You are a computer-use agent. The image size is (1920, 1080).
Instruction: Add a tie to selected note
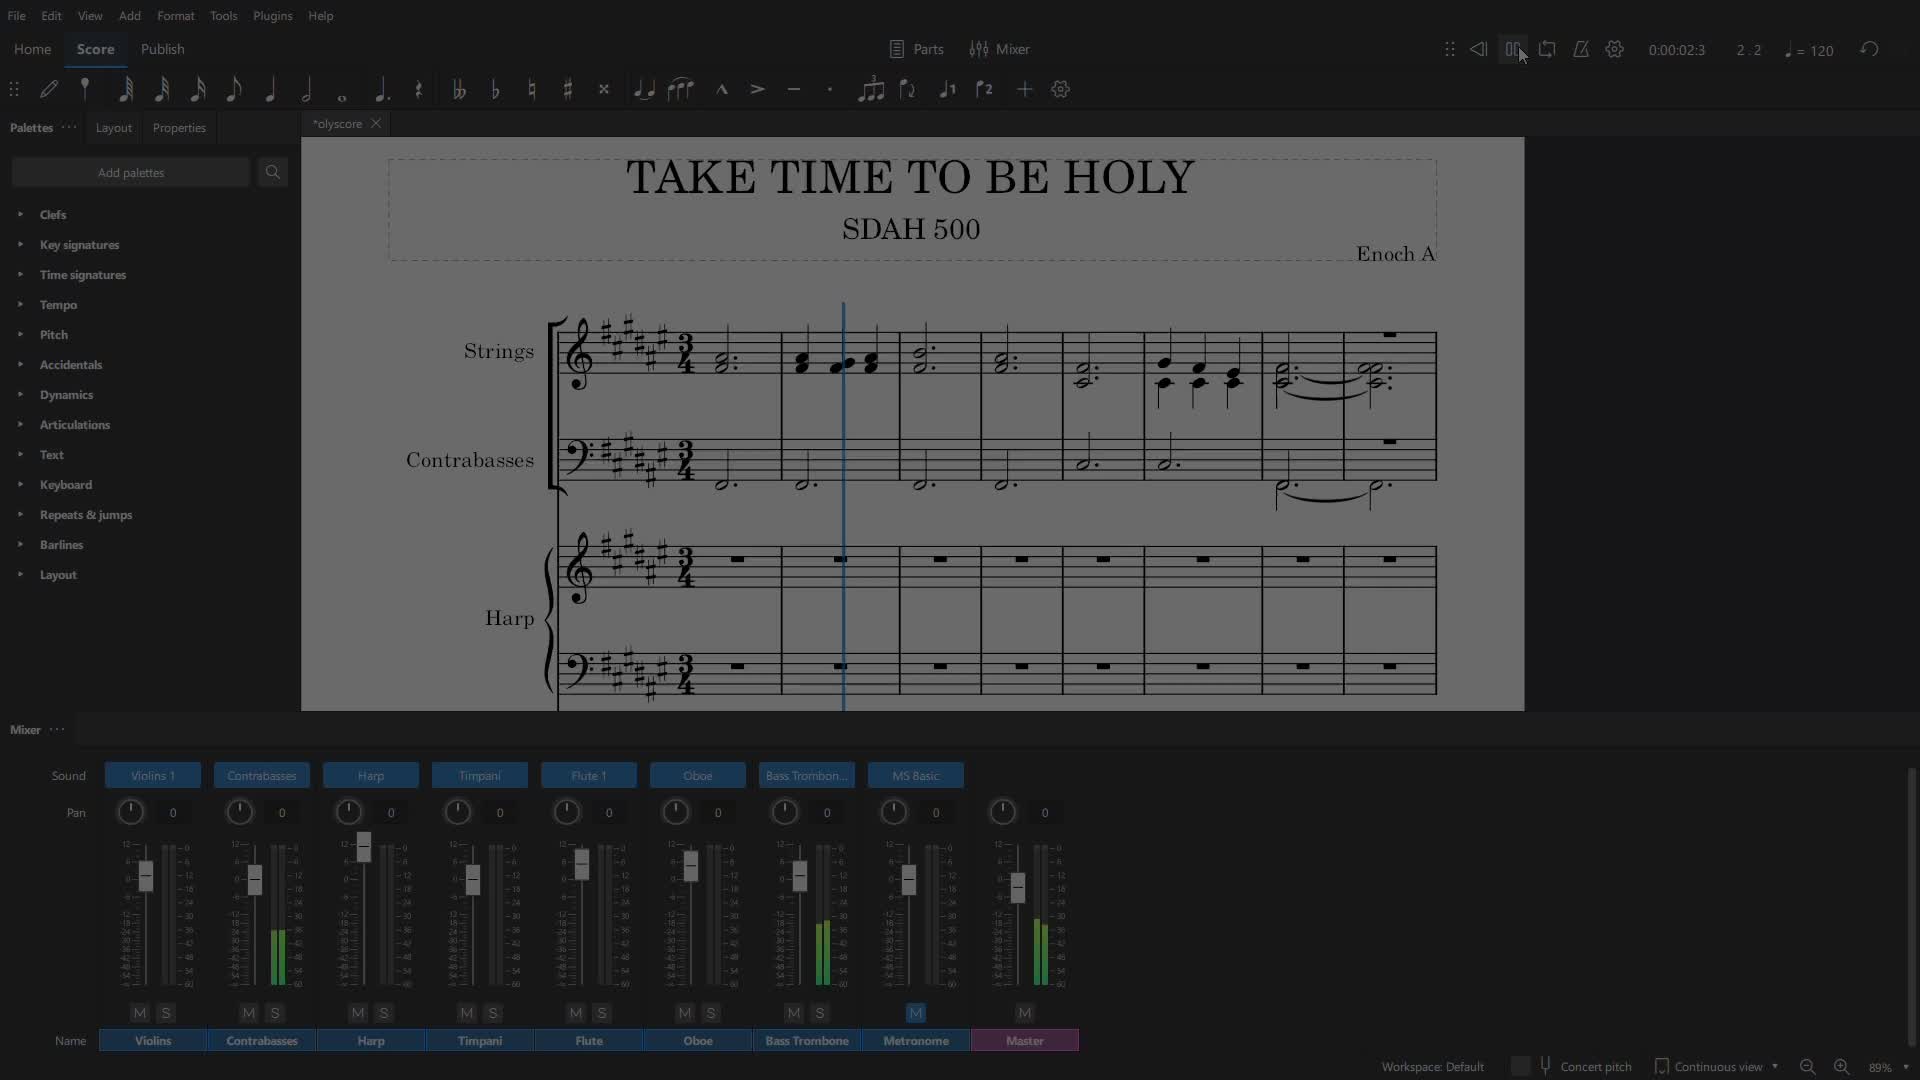[644, 89]
